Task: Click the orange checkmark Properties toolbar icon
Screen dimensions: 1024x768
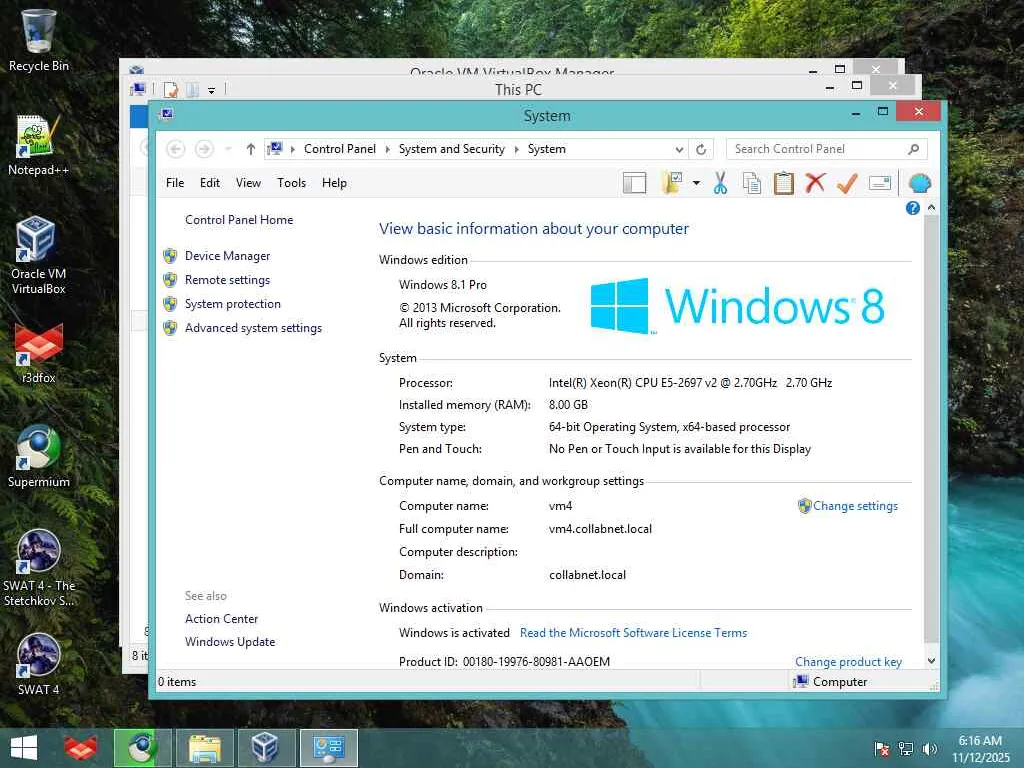Action: [847, 184]
